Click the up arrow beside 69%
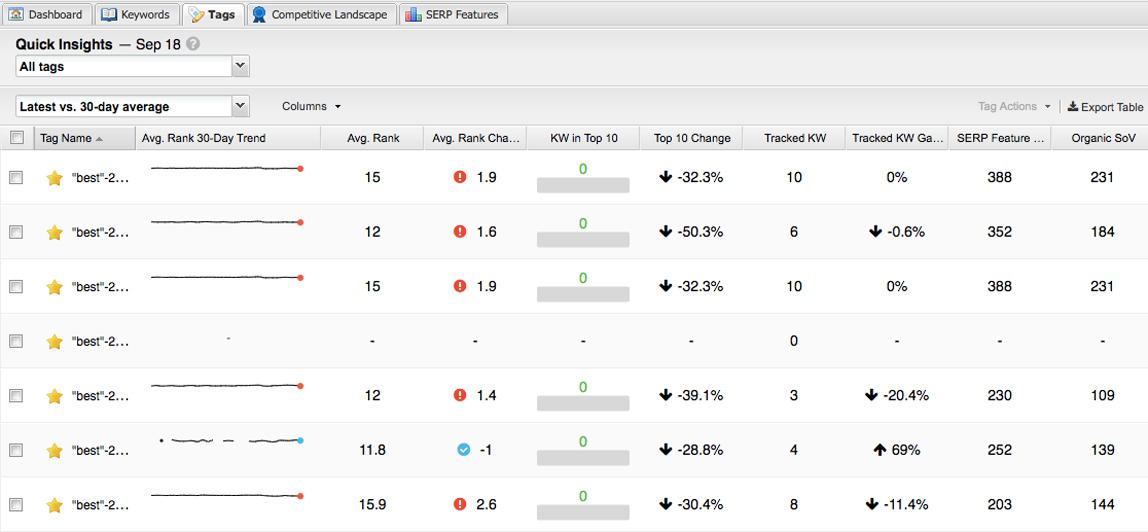The image size is (1148, 532). [x=880, y=450]
